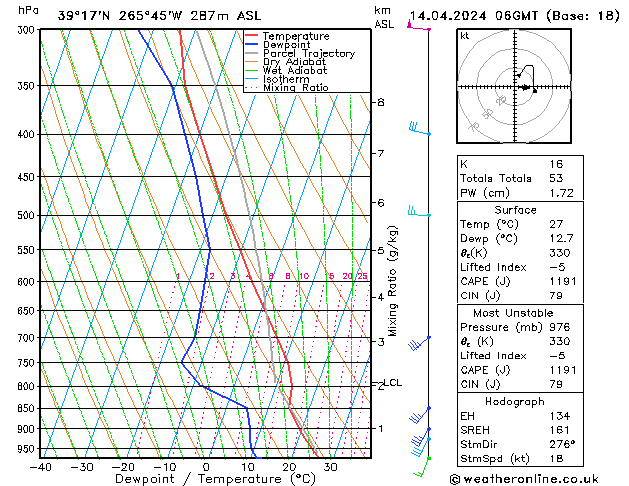Click the hodograph plot circle
629x486 pixels.
pos(514,86)
